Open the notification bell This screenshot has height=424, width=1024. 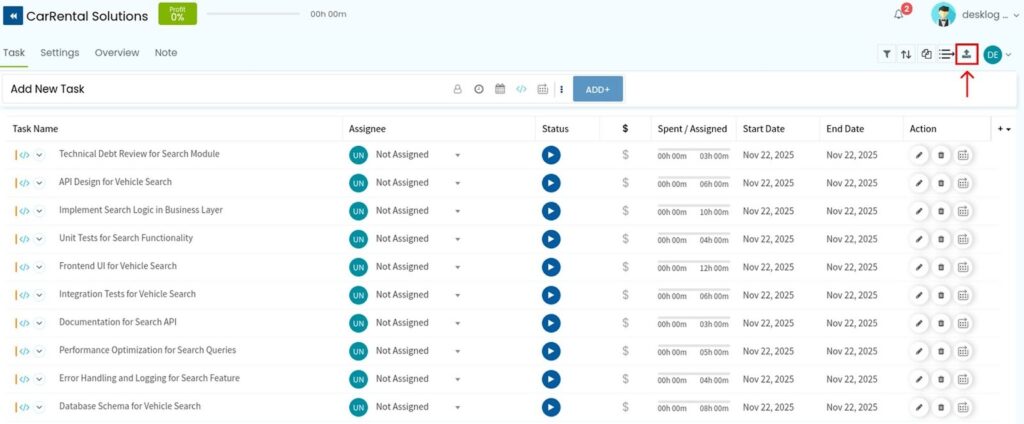(x=898, y=14)
